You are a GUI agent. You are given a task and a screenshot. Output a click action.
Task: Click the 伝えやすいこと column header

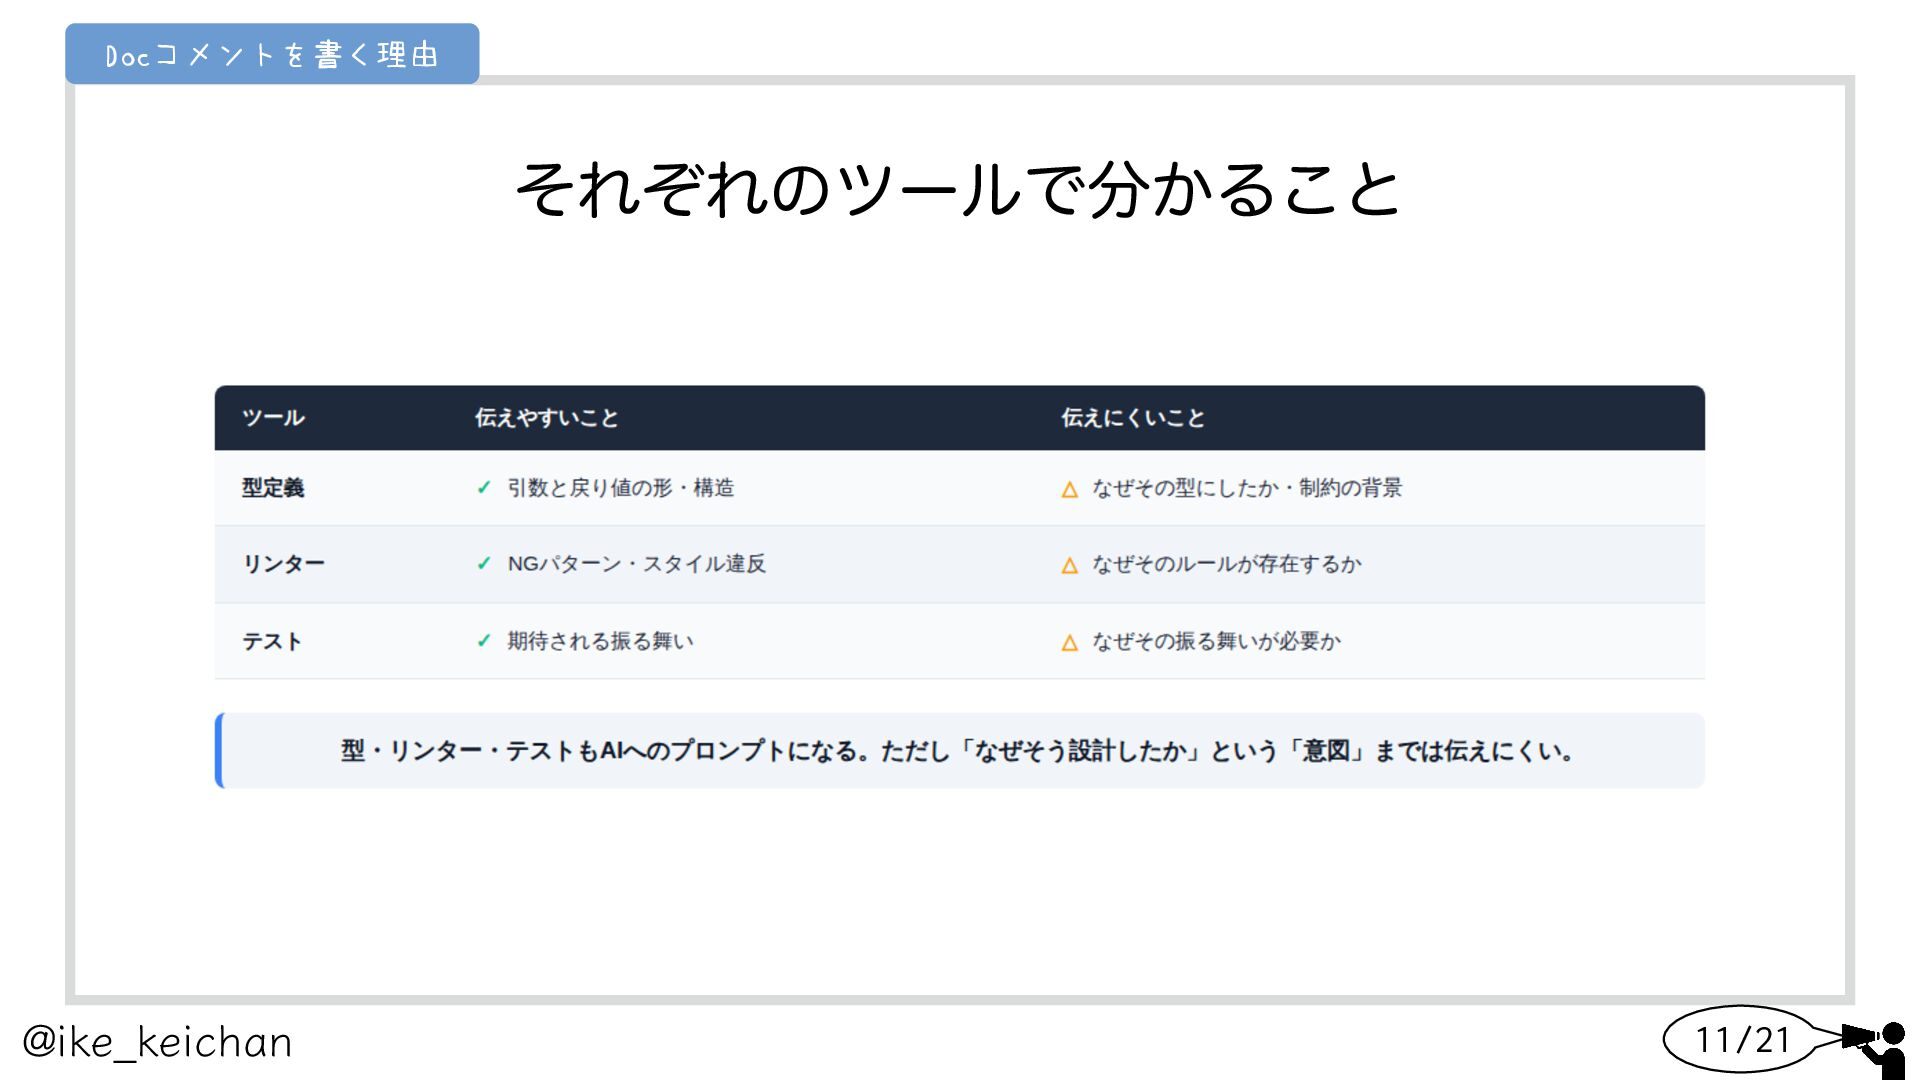tap(546, 418)
